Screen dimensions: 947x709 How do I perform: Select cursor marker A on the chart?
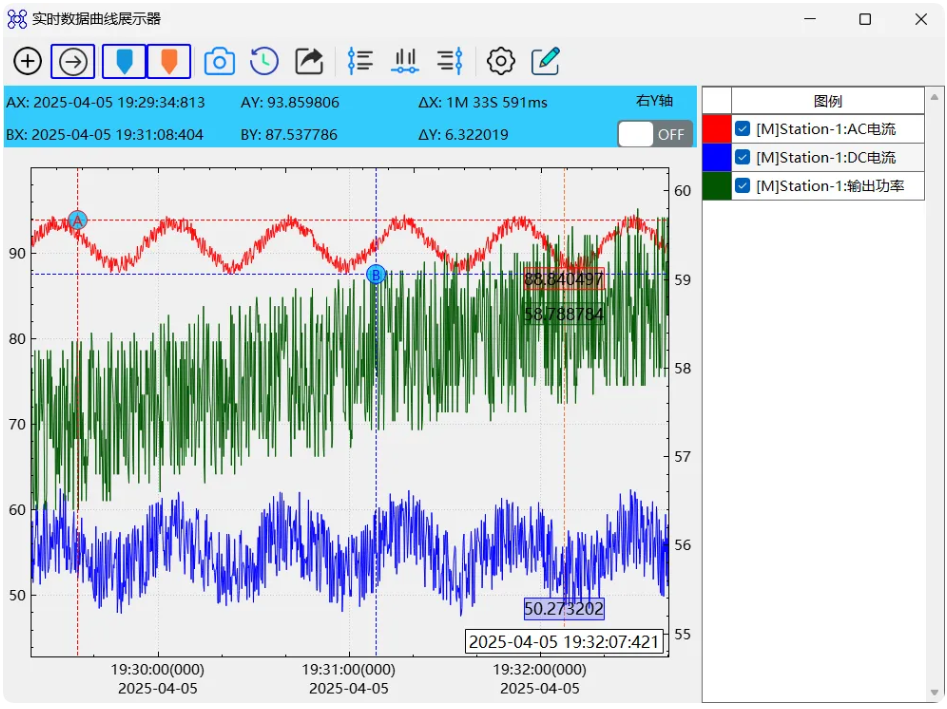coord(77,220)
